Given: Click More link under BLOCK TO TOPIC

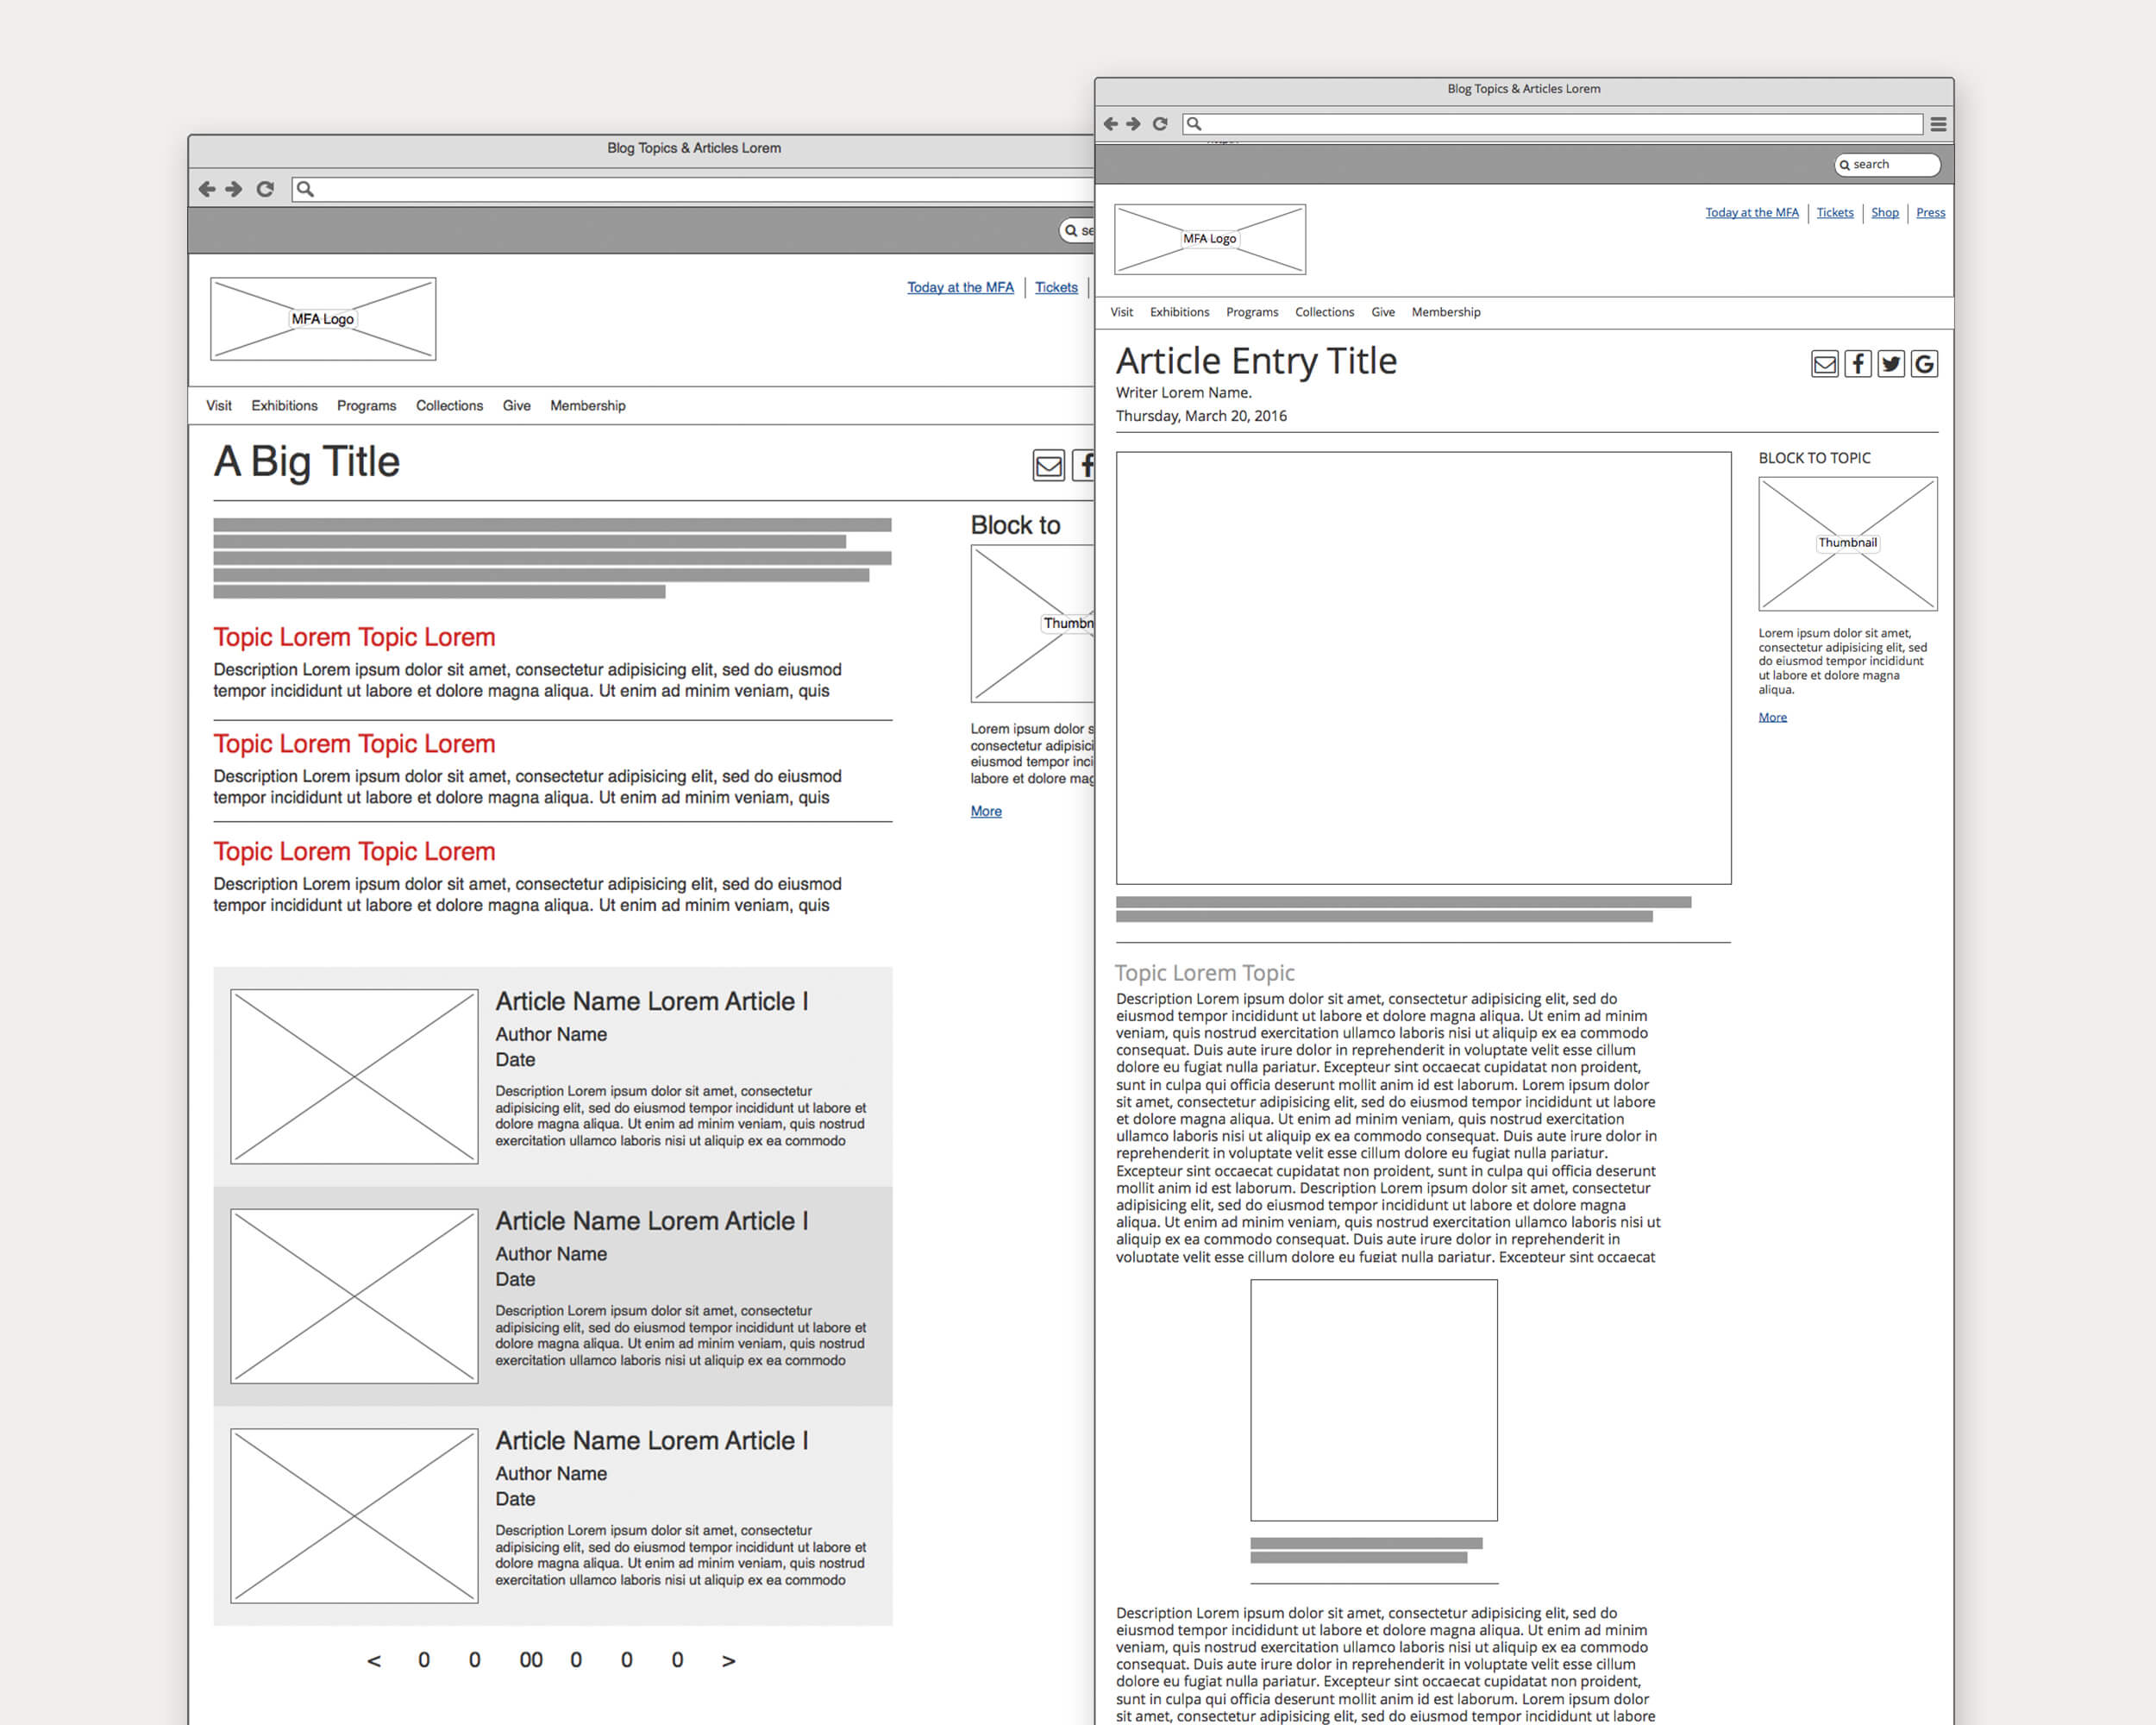Looking at the screenshot, I should pyautogui.click(x=1772, y=717).
